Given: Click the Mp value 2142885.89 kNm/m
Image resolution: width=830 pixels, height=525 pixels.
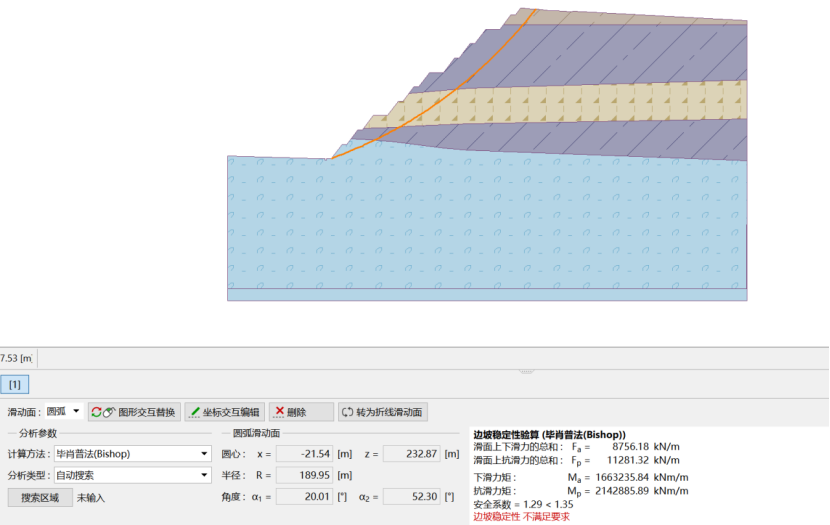Looking at the screenshot, I should pos(642,491).
